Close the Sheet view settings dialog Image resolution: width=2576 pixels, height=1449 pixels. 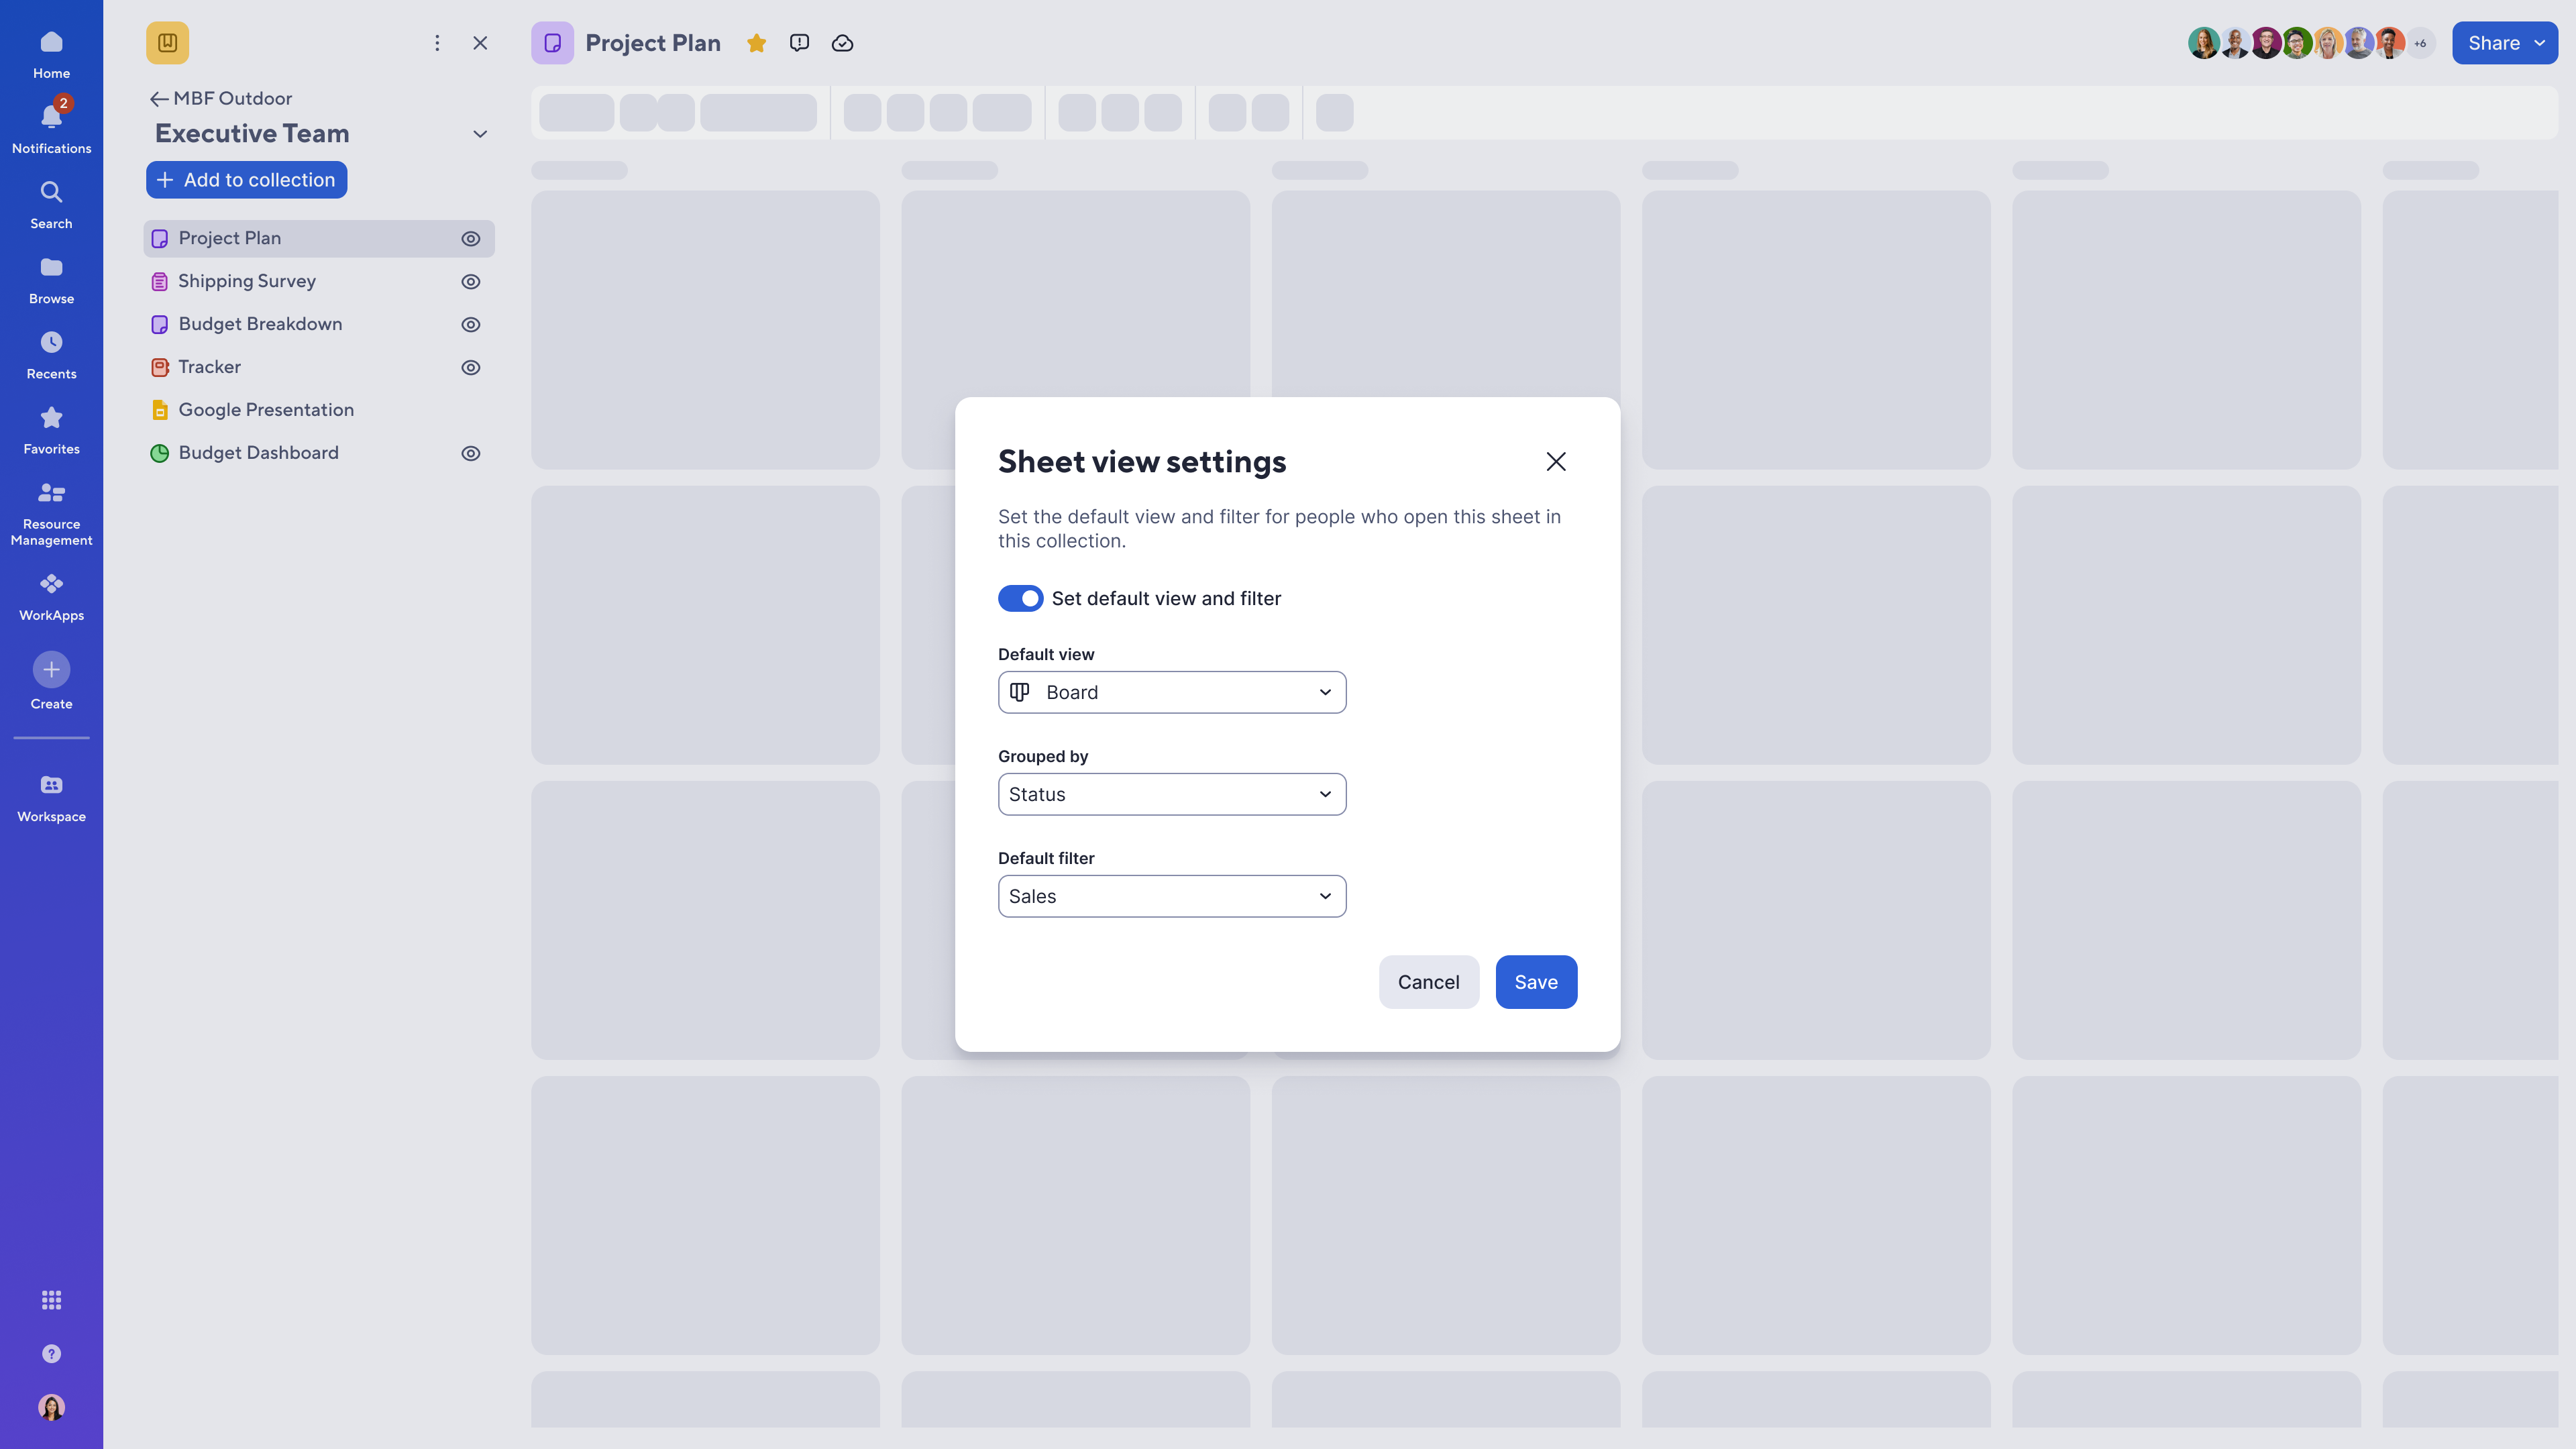[x=1555, y=461]
